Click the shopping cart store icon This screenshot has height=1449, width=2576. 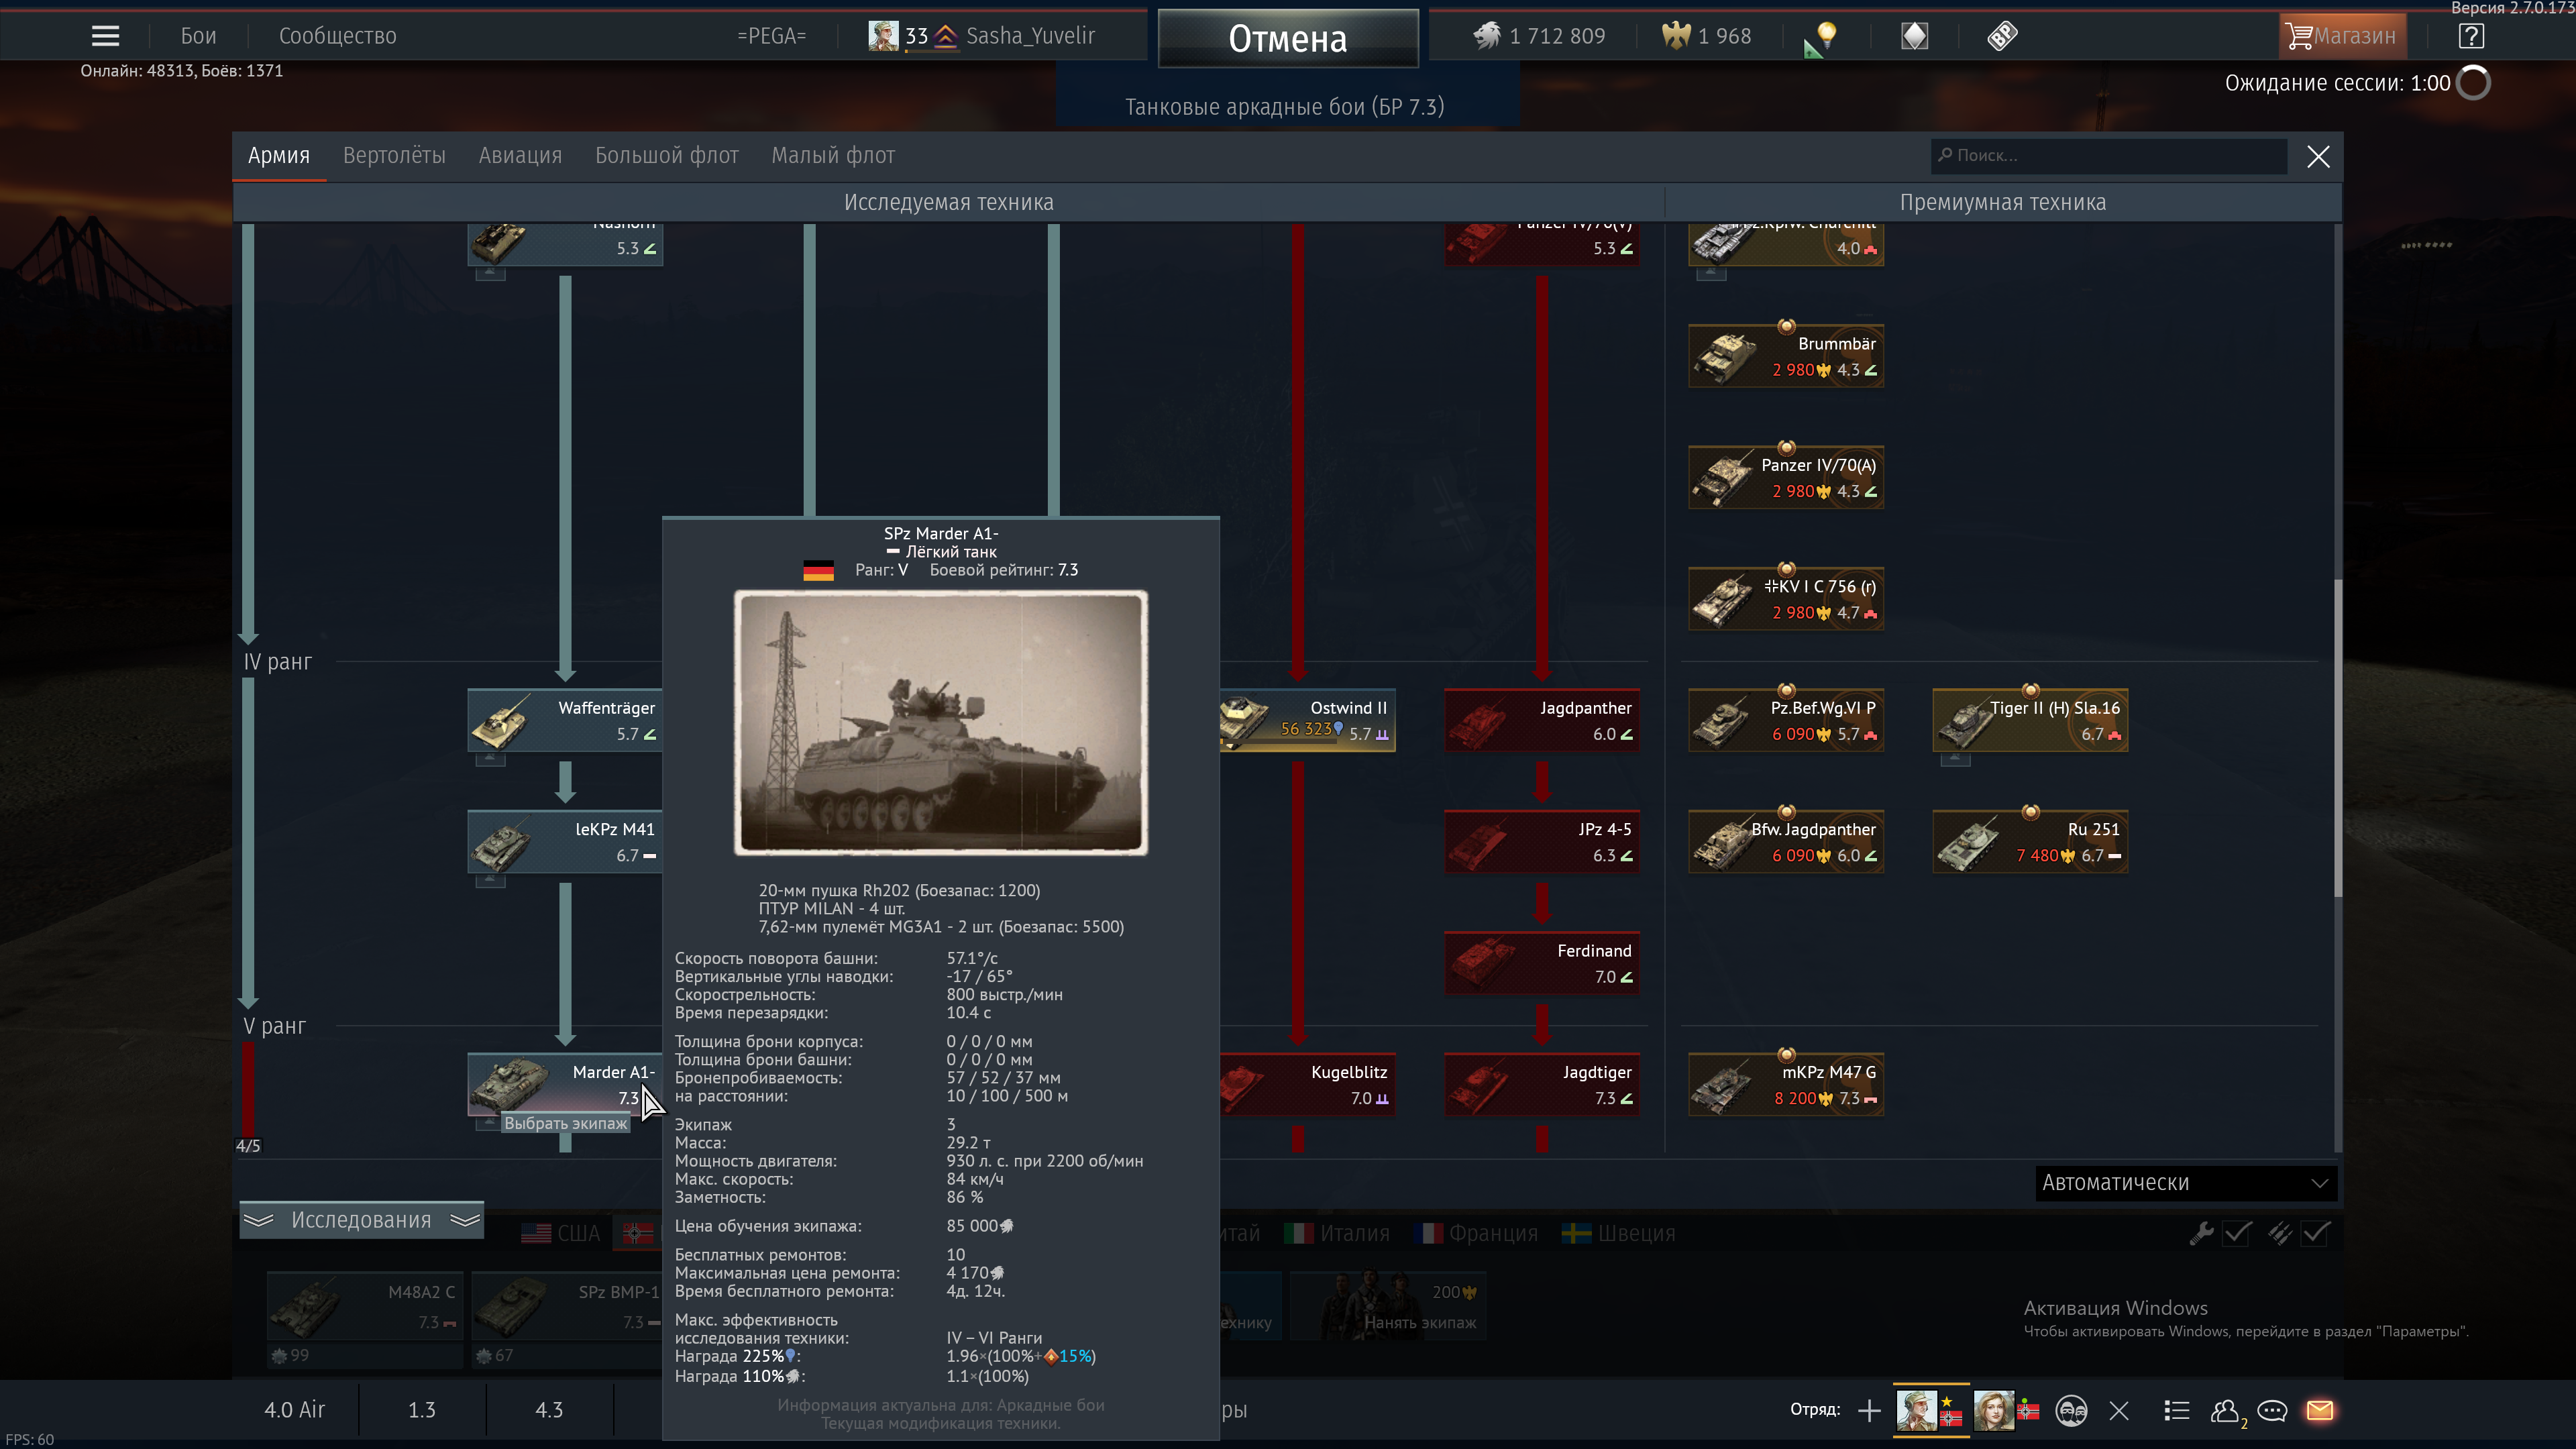click(2299, 36)
